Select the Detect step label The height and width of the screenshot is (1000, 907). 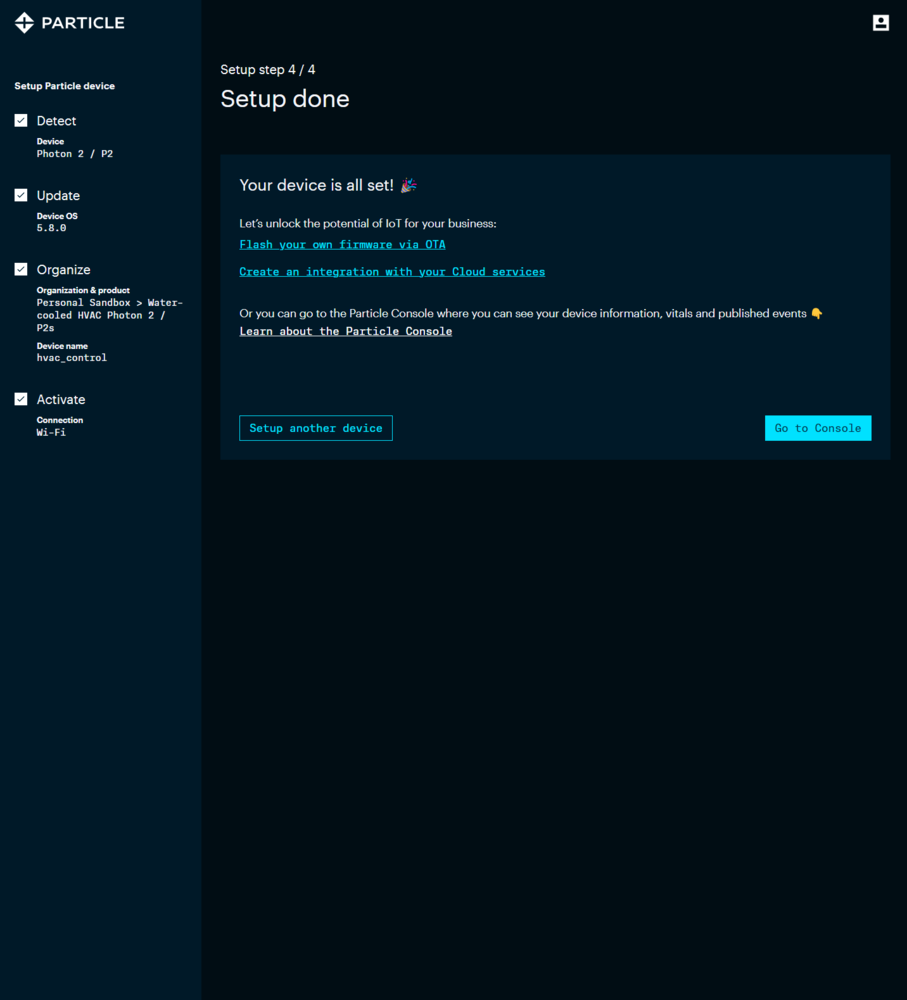tap(56, 121)
